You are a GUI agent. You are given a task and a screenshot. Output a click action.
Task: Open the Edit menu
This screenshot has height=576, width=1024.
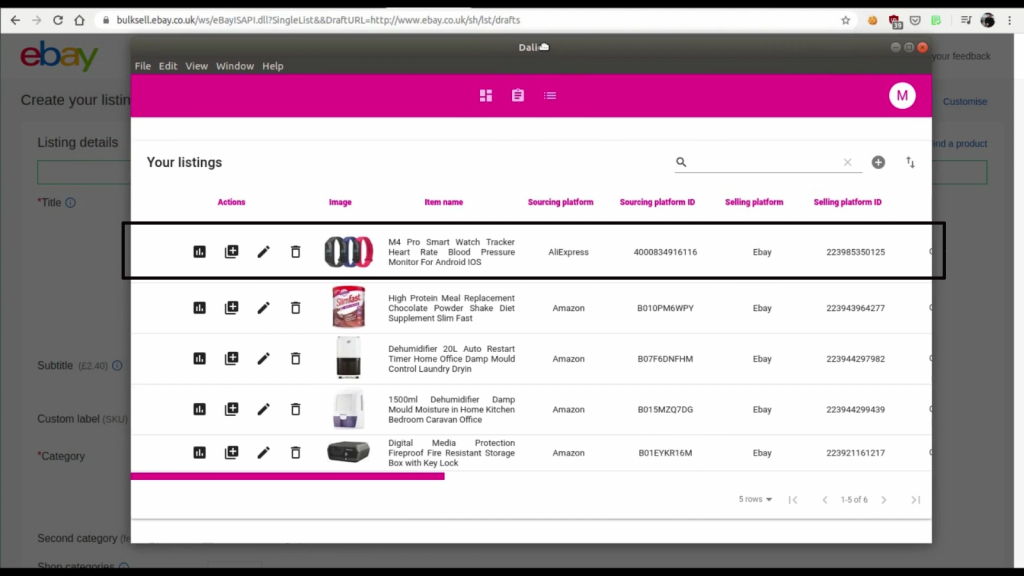click(x=168, y=66)
